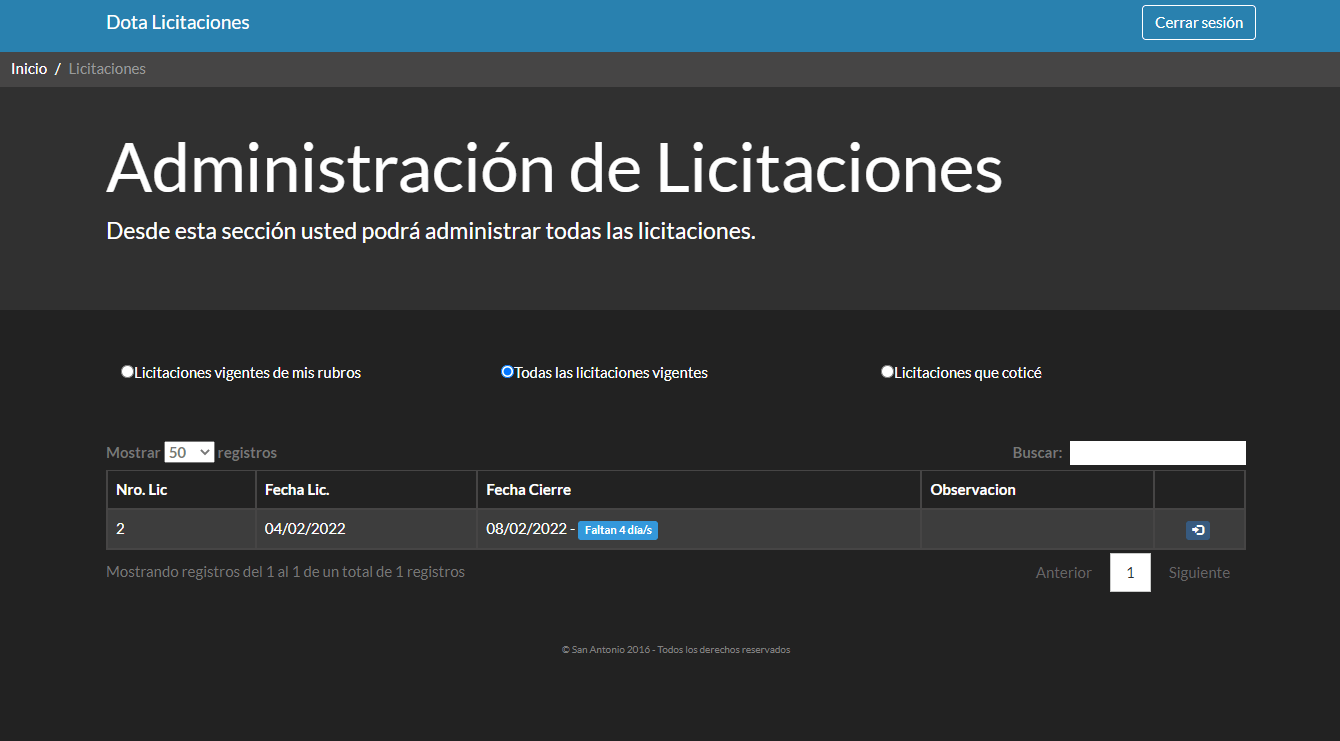Open the Mostrar registros count dropdown

[189, 453]
